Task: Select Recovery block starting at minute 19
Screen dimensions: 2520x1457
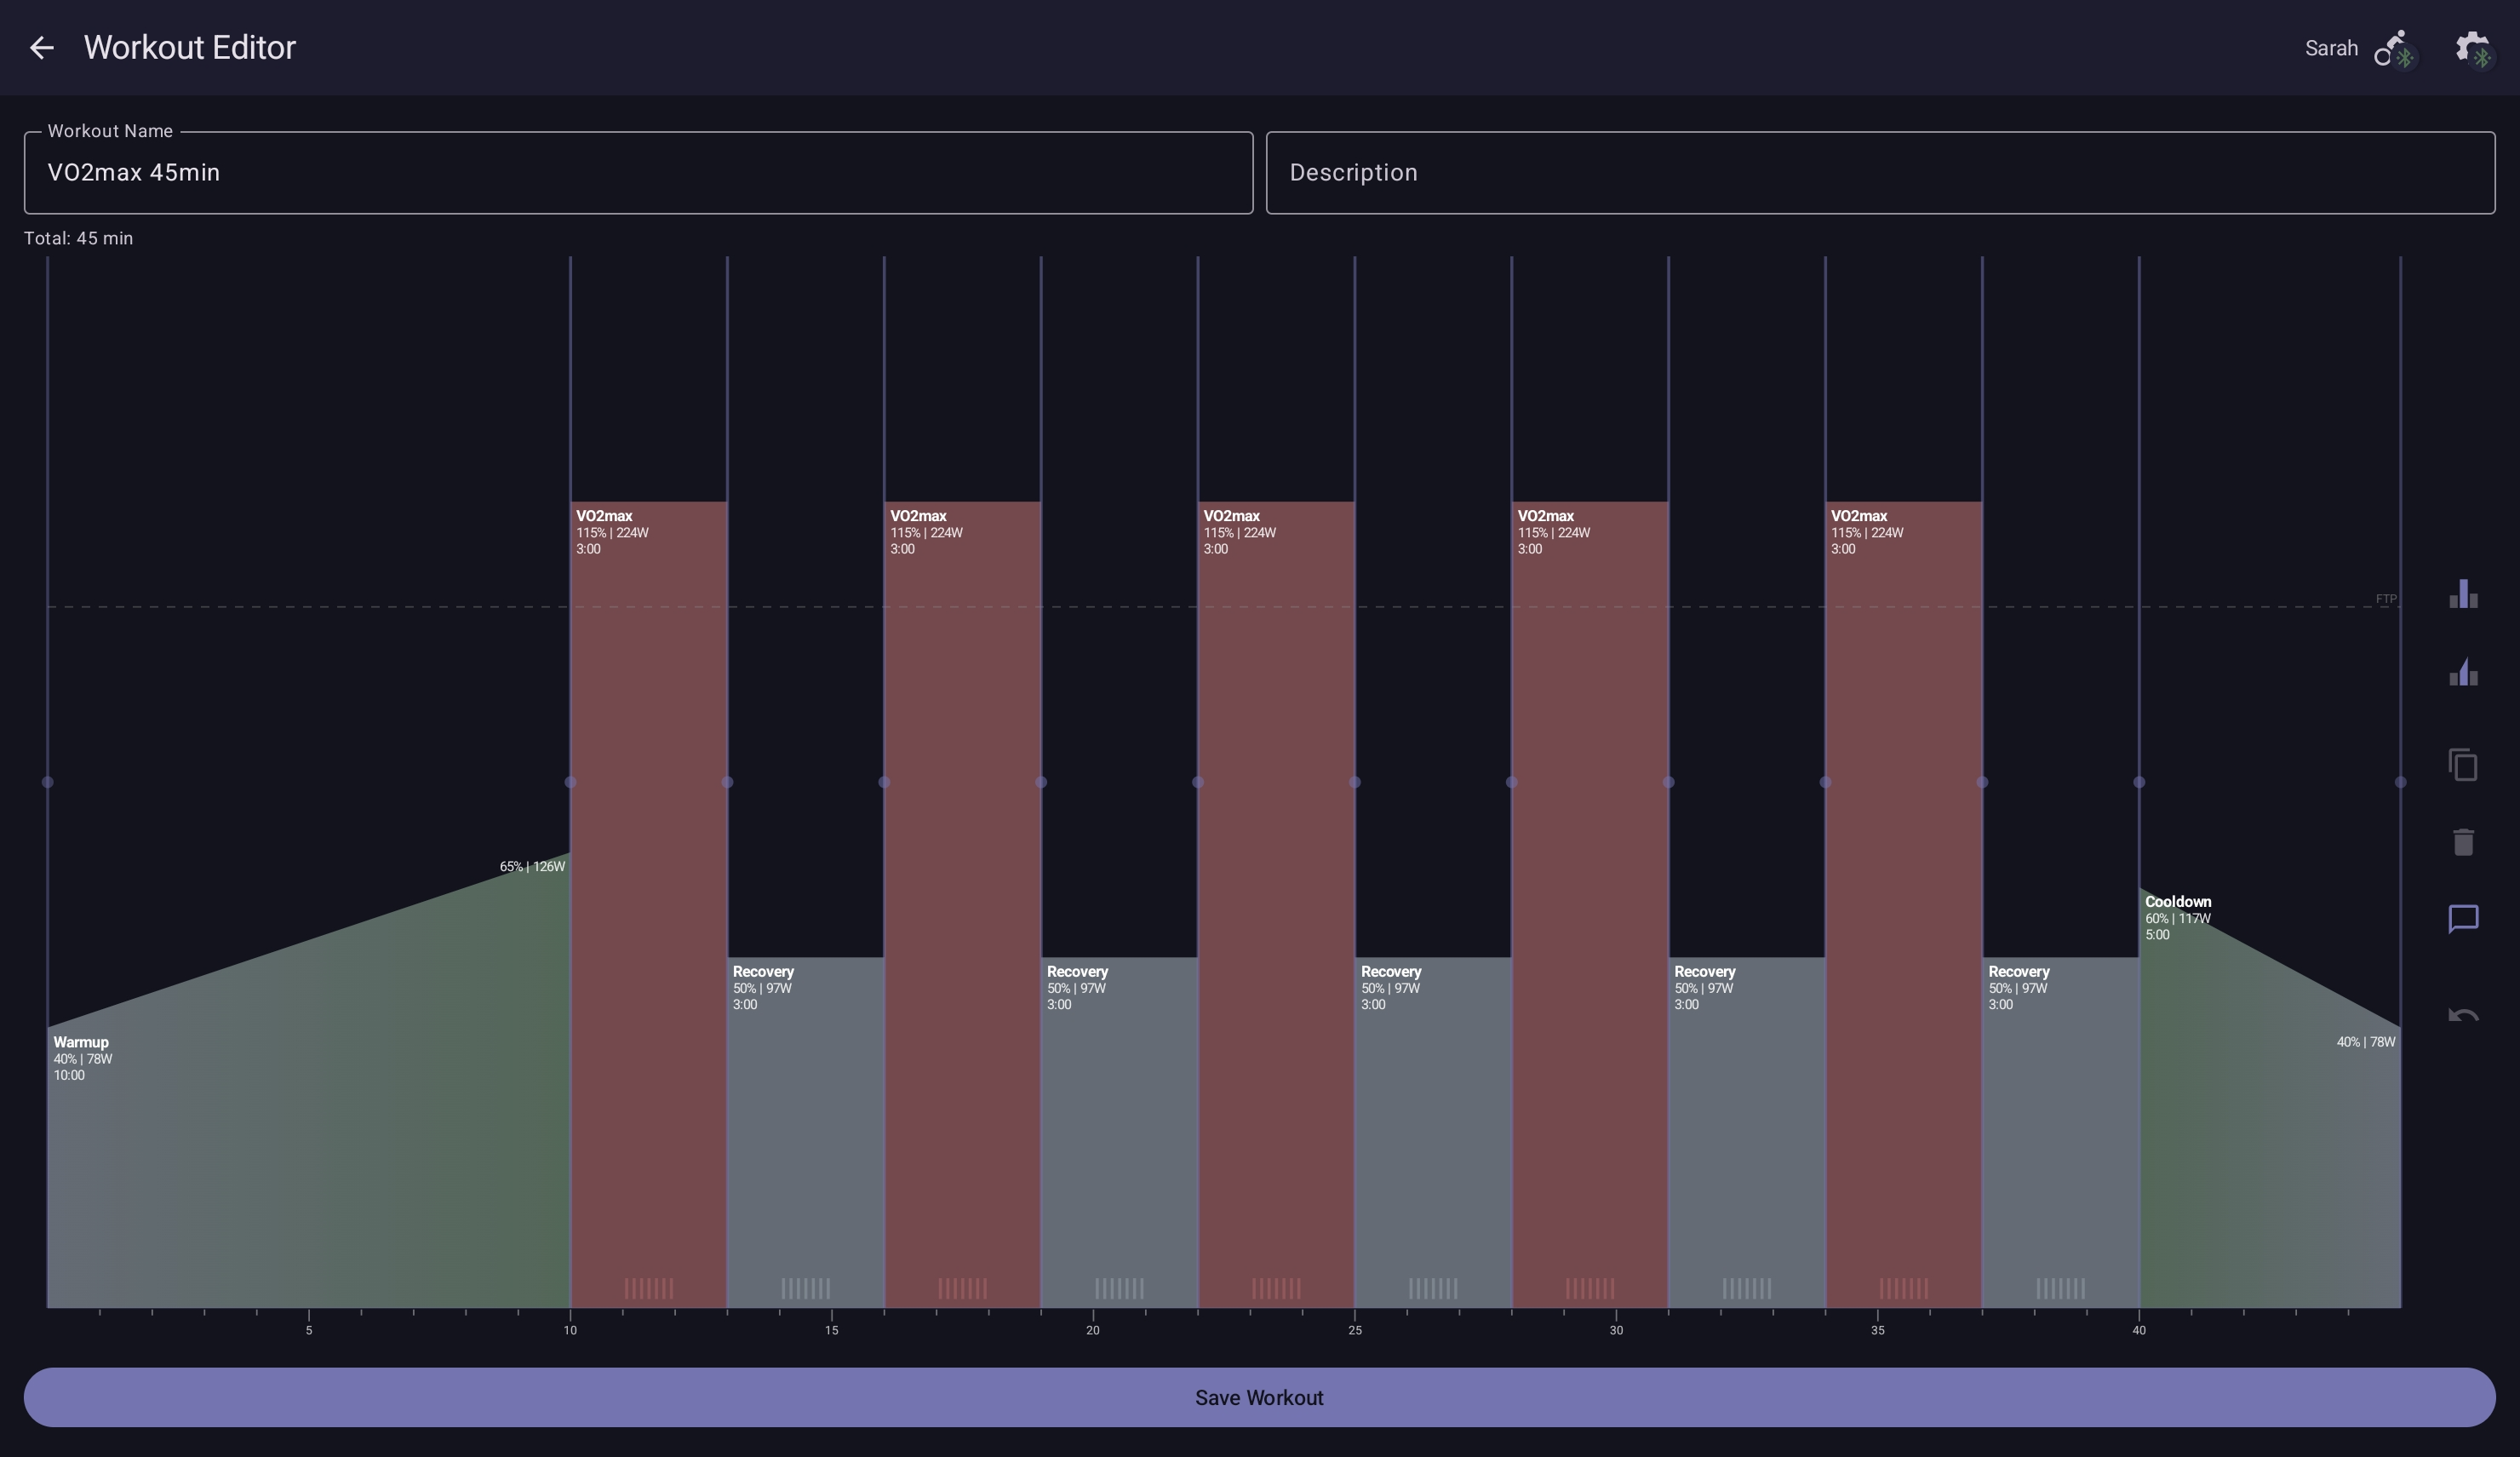Action: pos(1119,1132)
